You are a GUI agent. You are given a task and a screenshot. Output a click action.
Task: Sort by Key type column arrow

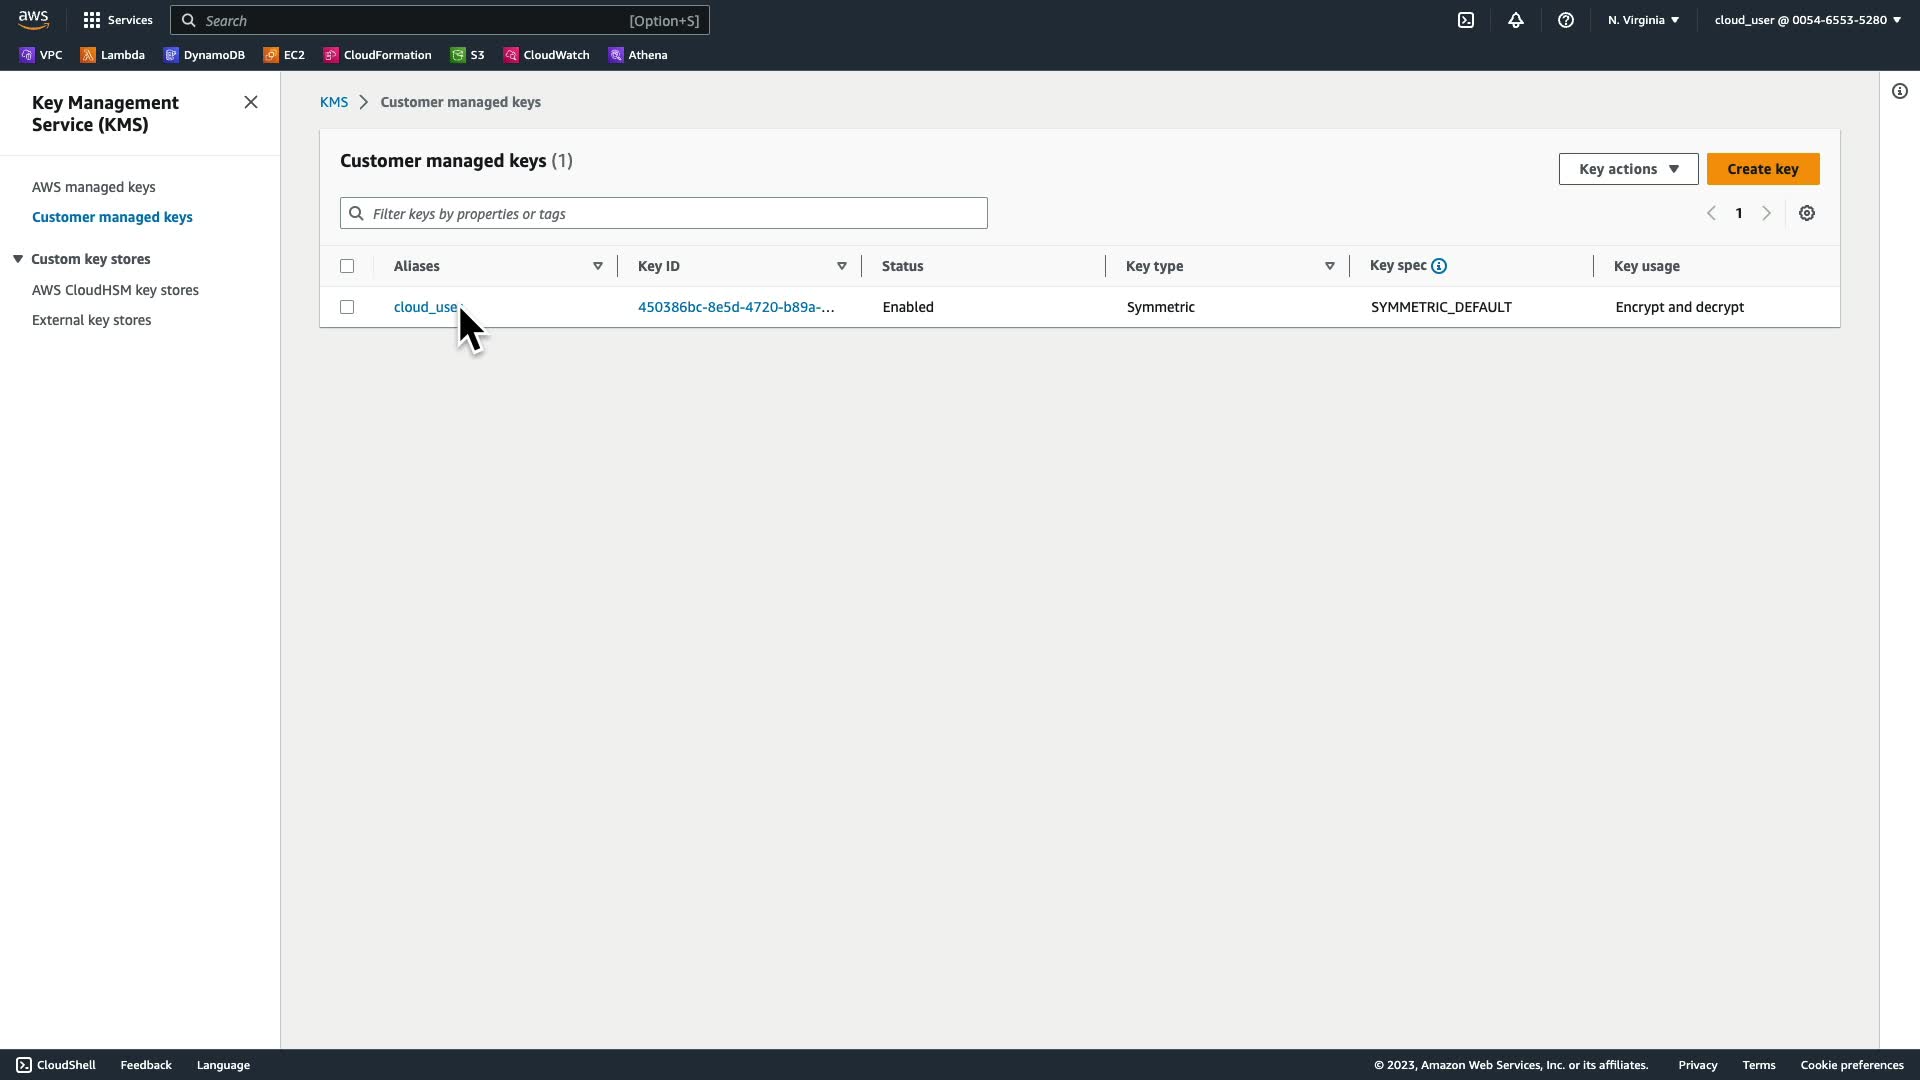1329,266
